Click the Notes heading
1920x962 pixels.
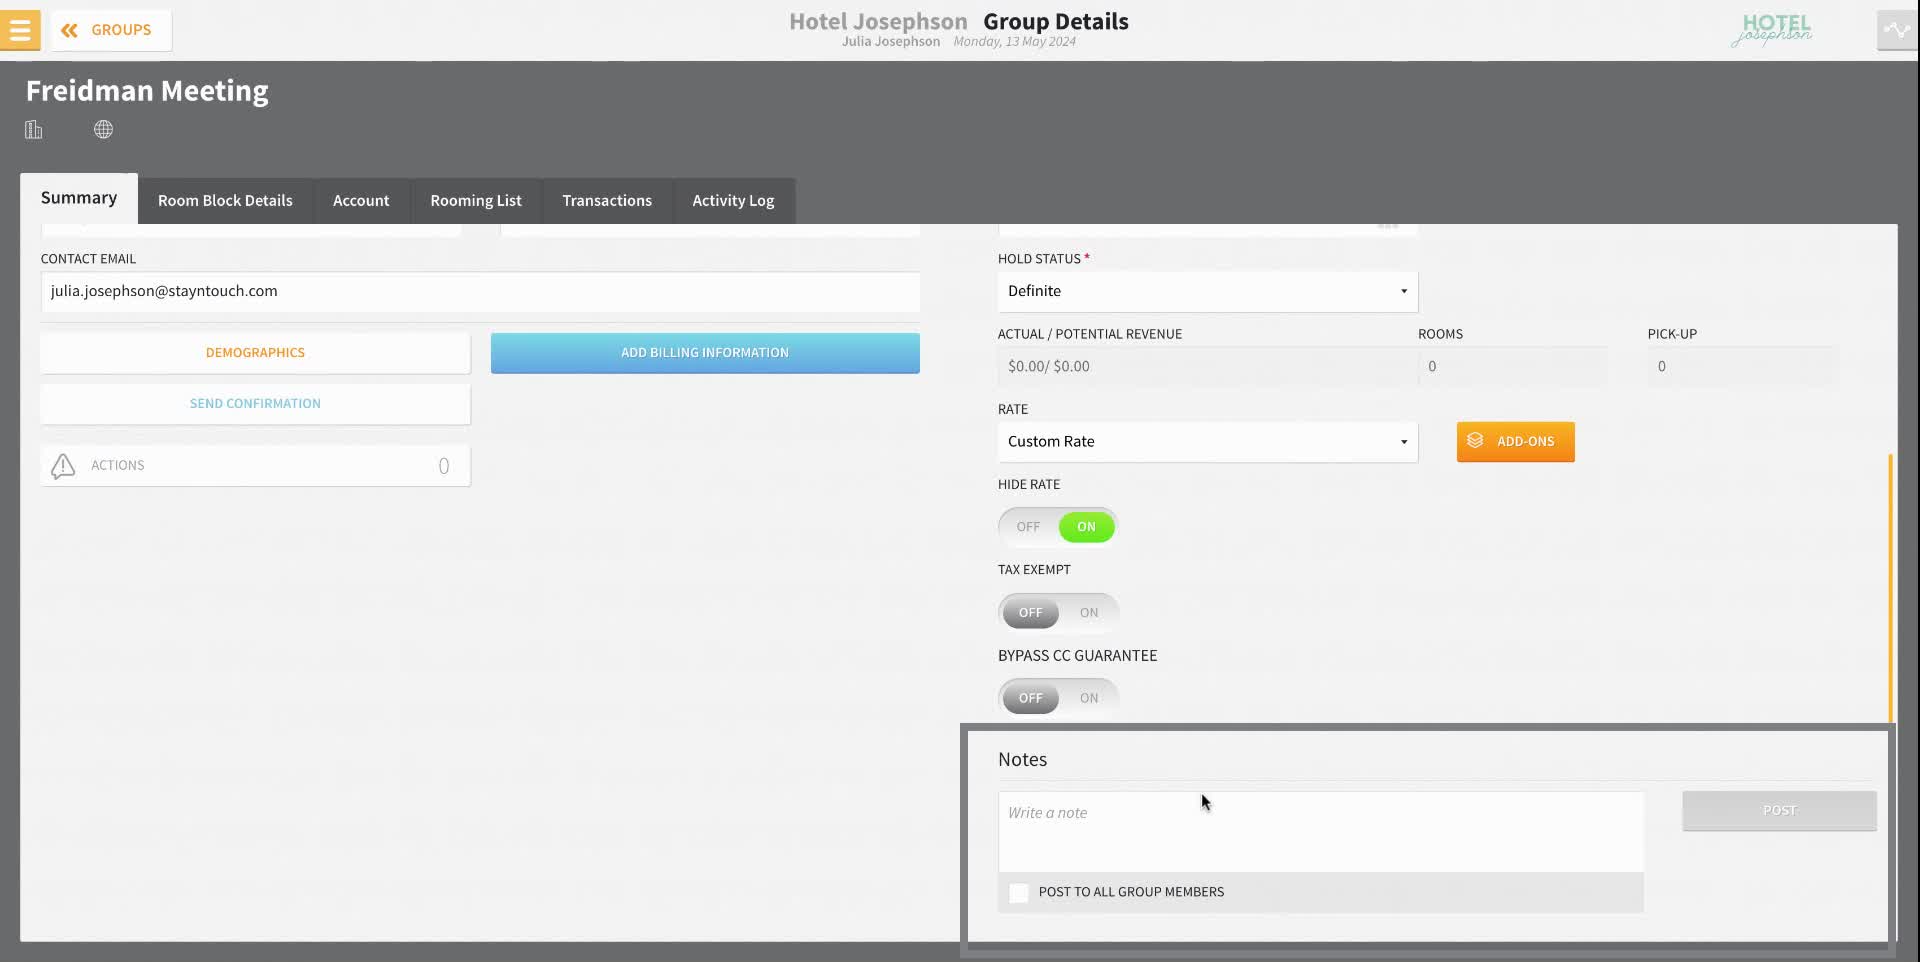click(1022, 760)
